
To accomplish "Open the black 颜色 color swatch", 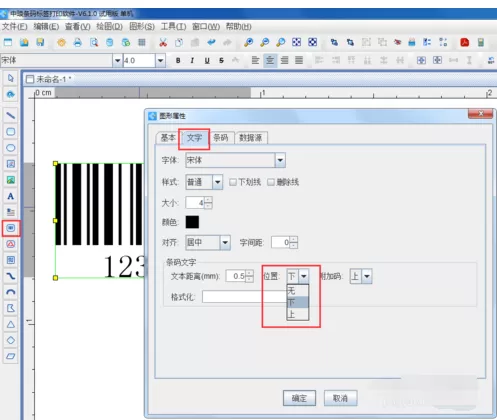I will coord(192,222).
